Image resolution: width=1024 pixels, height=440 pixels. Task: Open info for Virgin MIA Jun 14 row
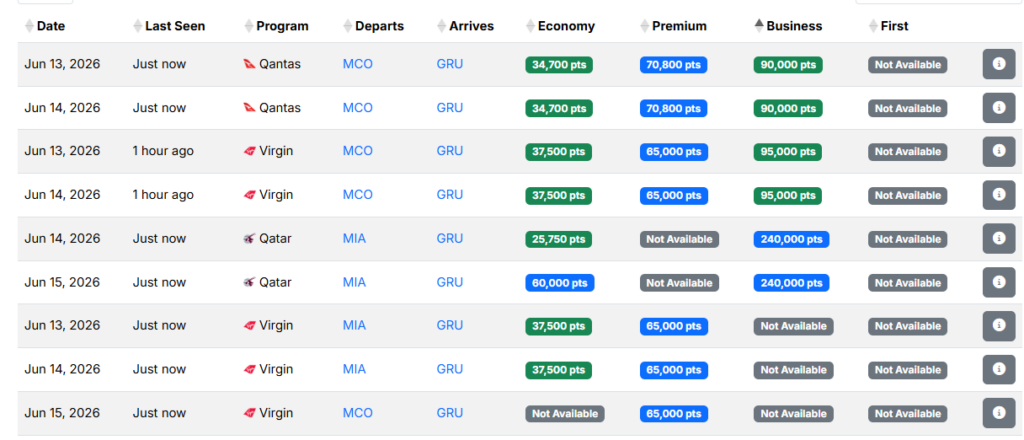click(x=998, y=369)
